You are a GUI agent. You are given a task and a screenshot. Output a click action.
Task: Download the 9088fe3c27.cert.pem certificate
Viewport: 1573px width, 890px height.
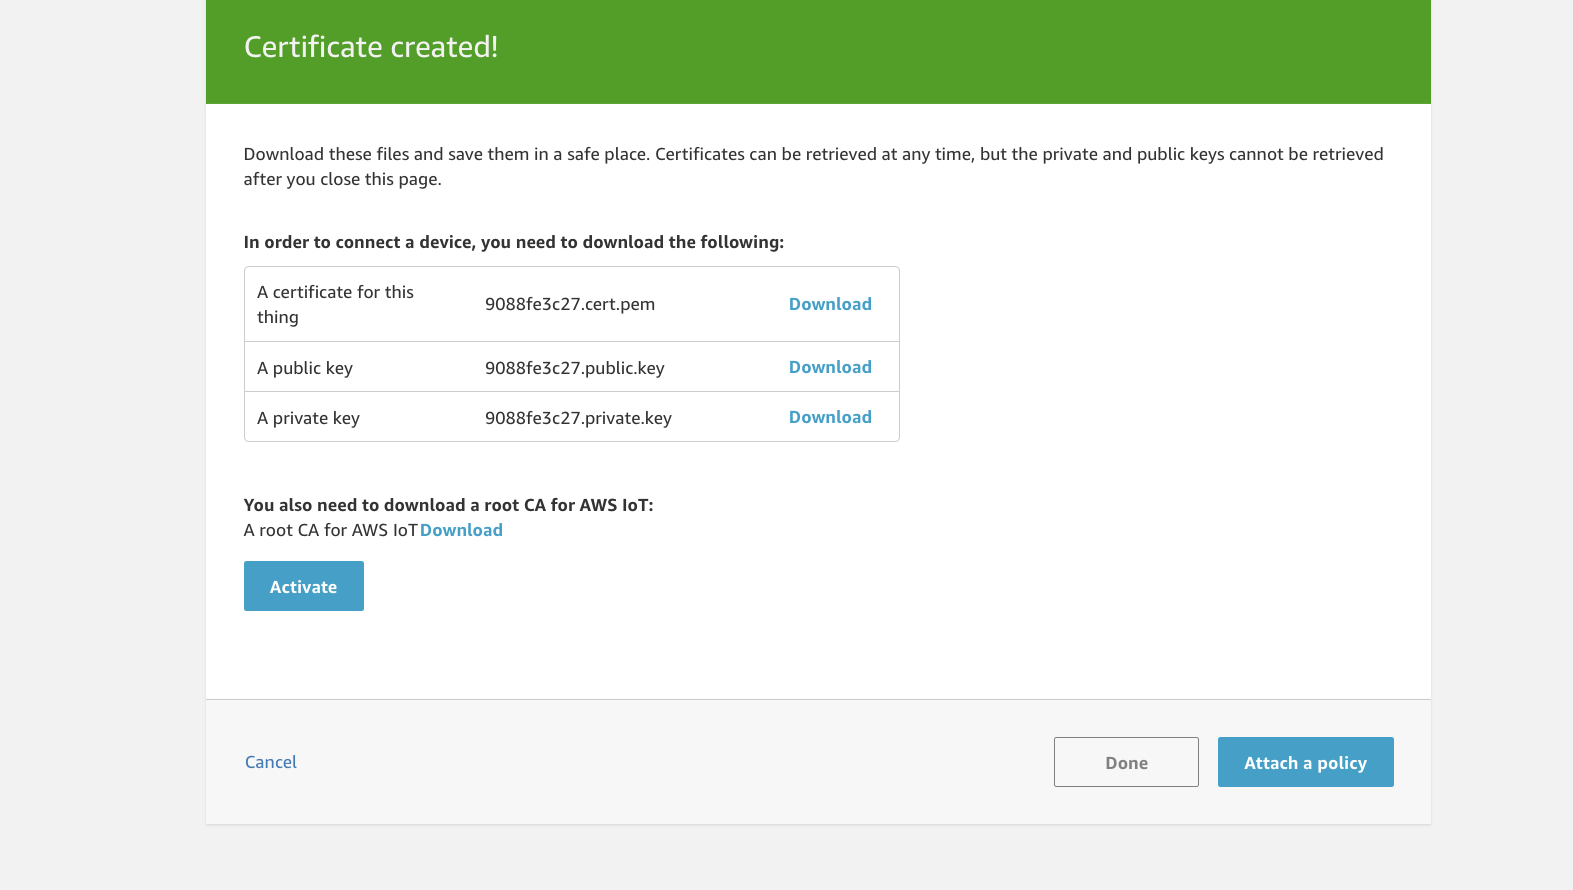(x=830, y=304)
